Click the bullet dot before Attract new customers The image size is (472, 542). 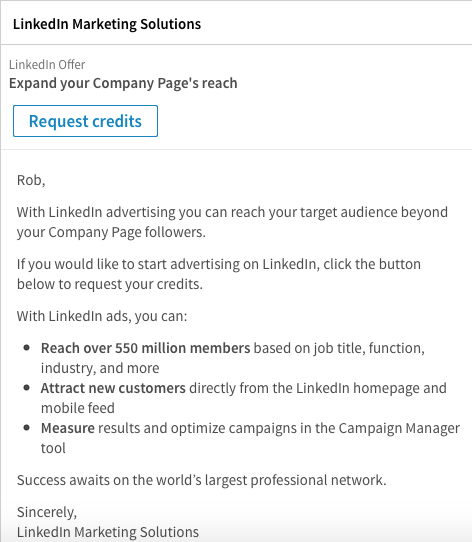(27, 388)
